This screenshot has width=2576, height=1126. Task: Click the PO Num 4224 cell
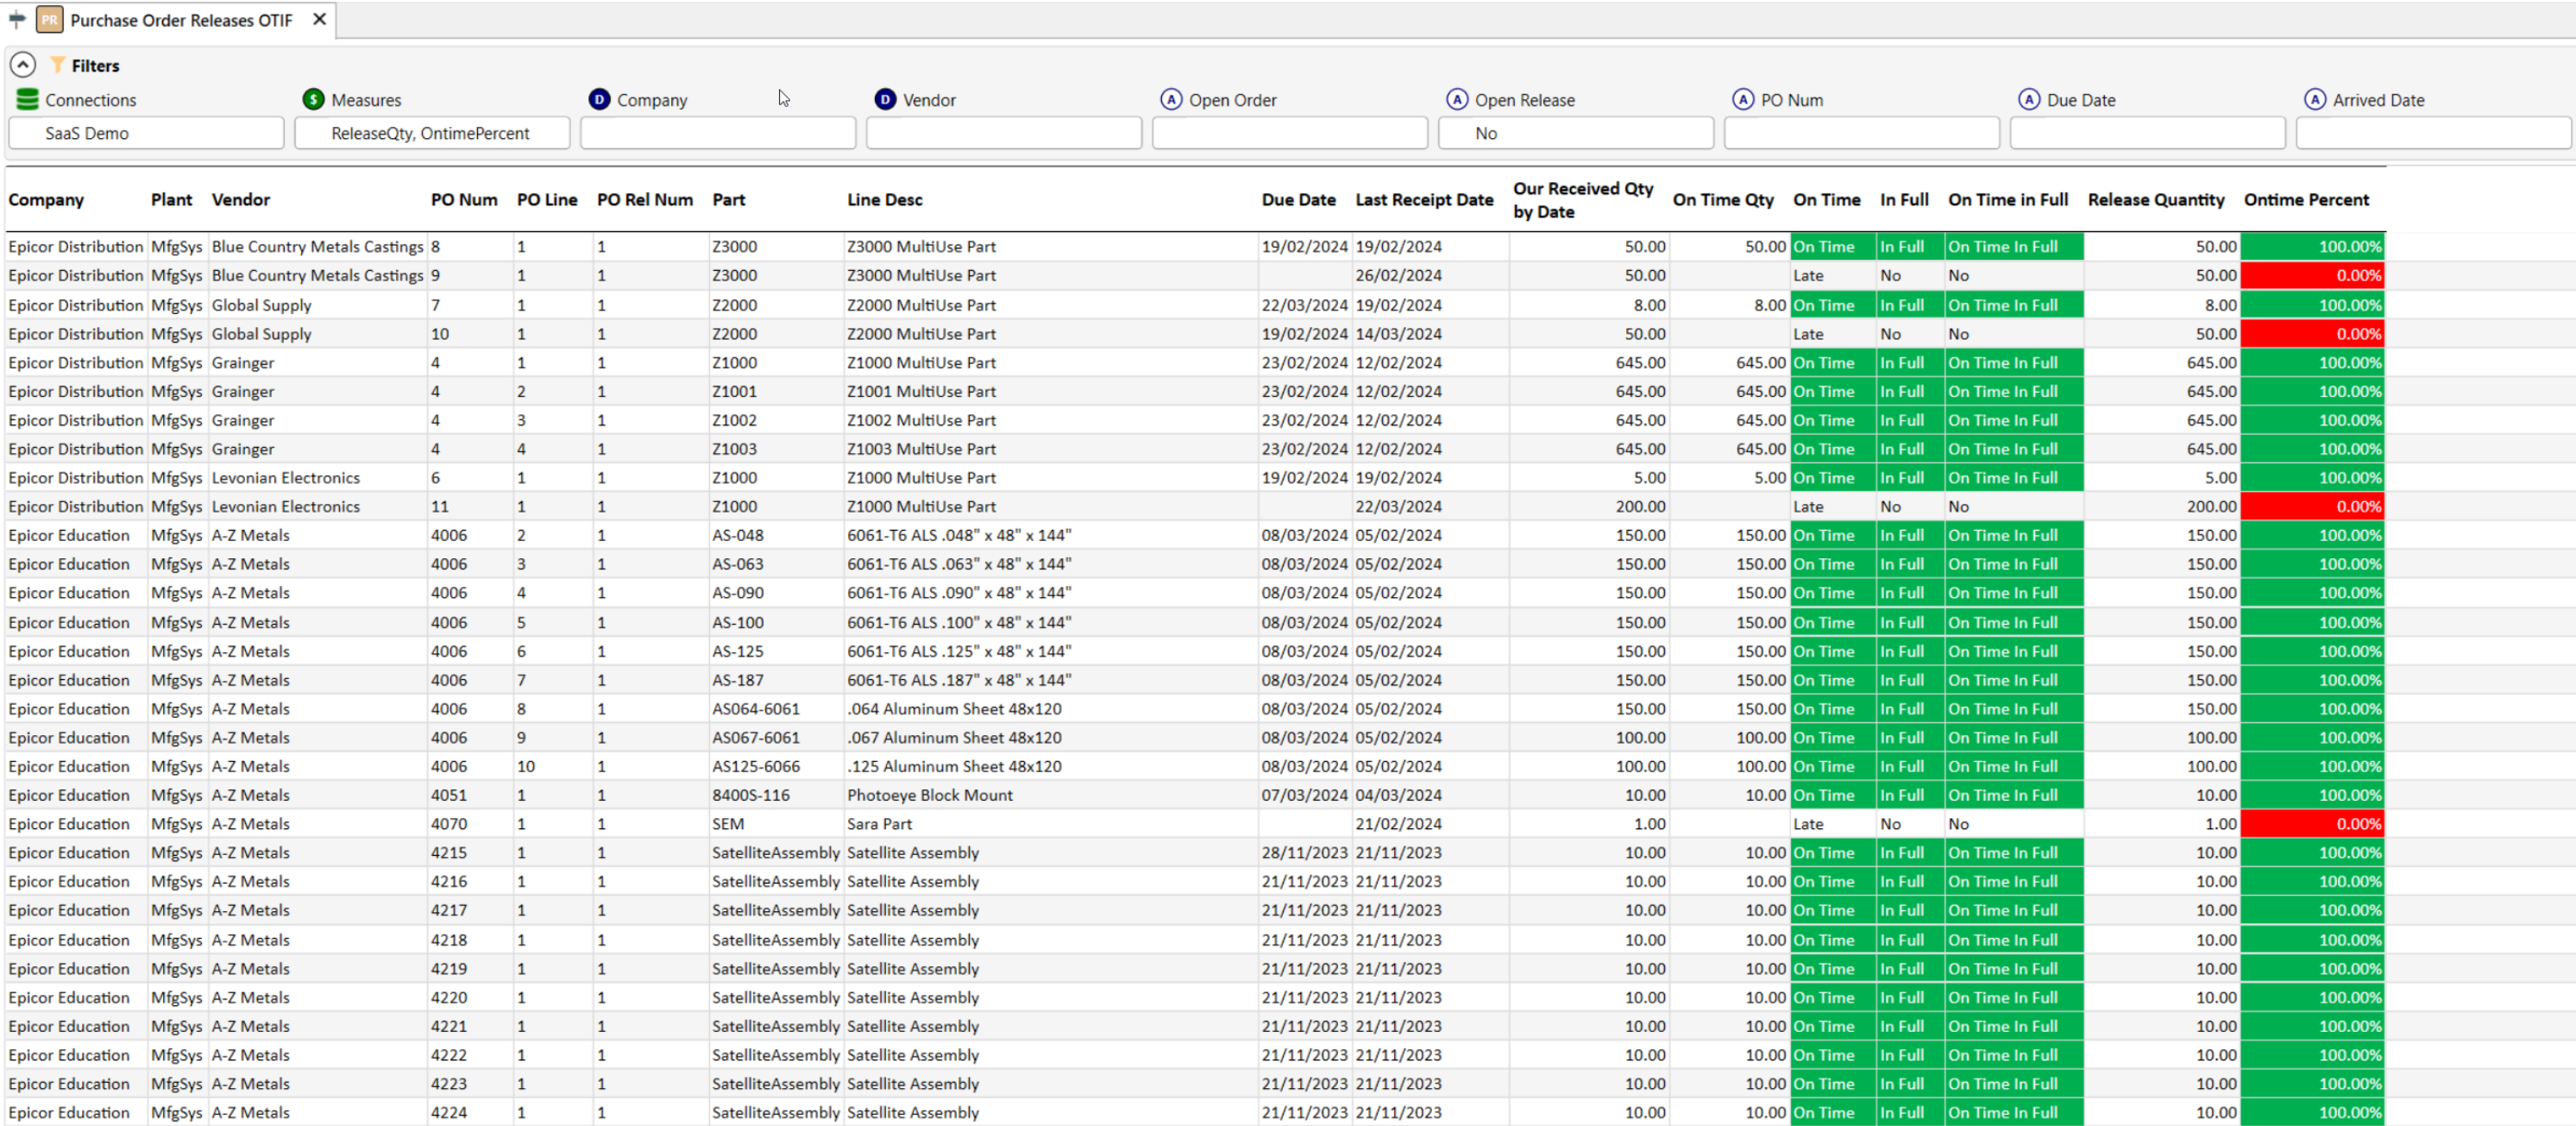tap(470, 1112)
